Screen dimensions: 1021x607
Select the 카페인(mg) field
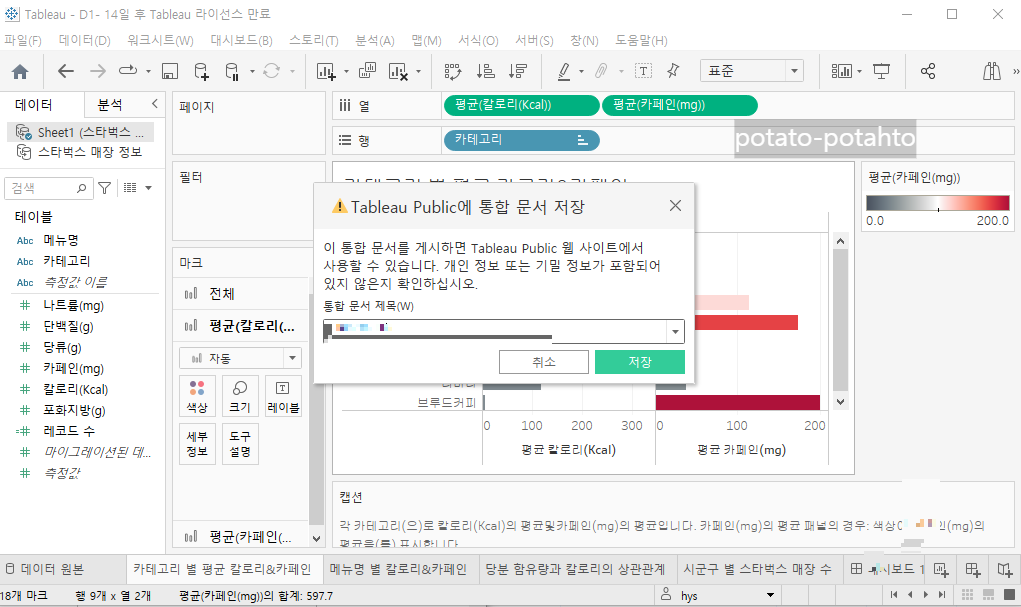click(x=74, y=369)
